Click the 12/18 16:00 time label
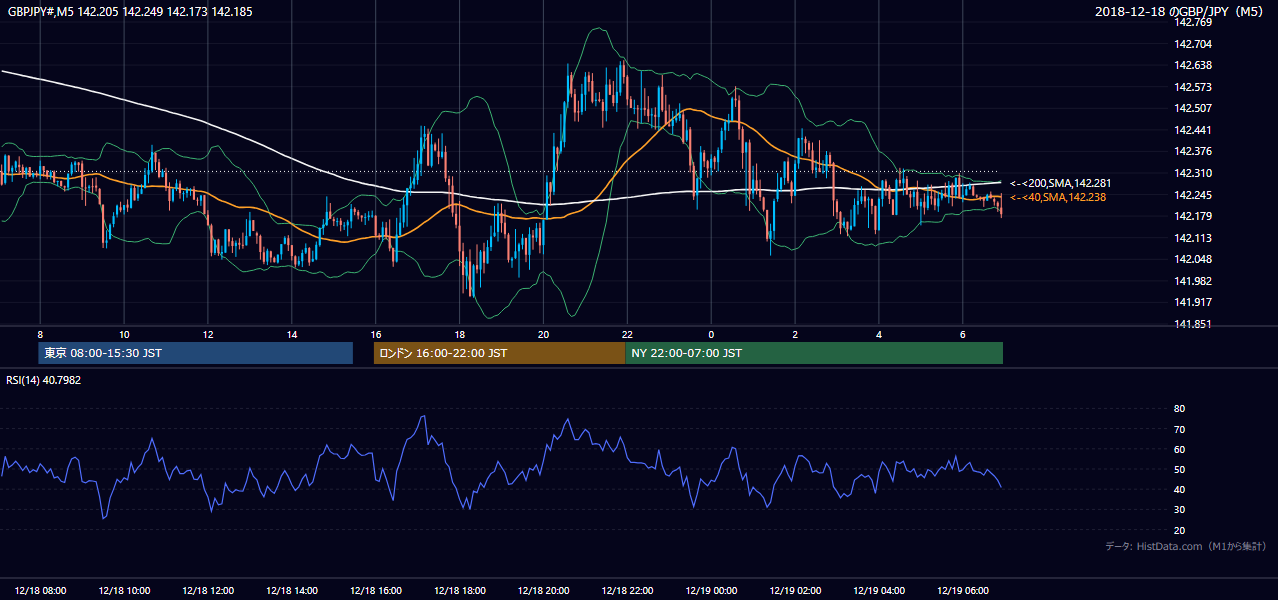This screenshot has width=1278, height=600. tap(376, 591)
